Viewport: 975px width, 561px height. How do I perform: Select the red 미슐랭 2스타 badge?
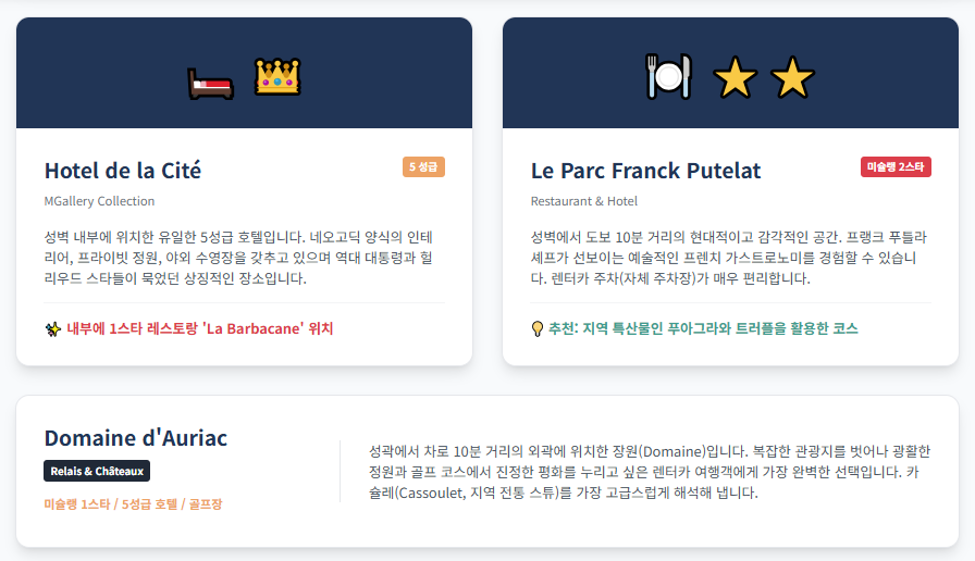[x=895, y=167]
